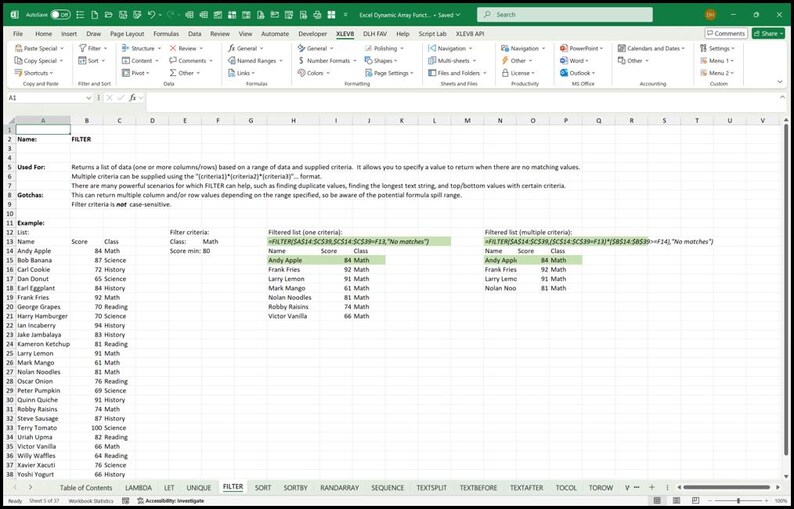Viewport: 794px width, 509px height.
Task: Switch to the Table of Contents sheet tab
Action: pyautogui.click(x=86, y=488)
